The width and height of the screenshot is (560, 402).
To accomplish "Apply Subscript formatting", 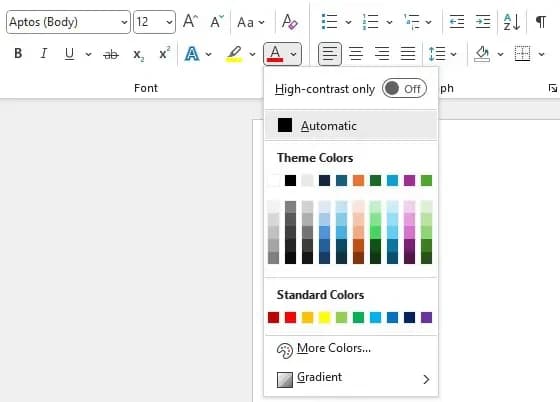I will tap(138, 54).
